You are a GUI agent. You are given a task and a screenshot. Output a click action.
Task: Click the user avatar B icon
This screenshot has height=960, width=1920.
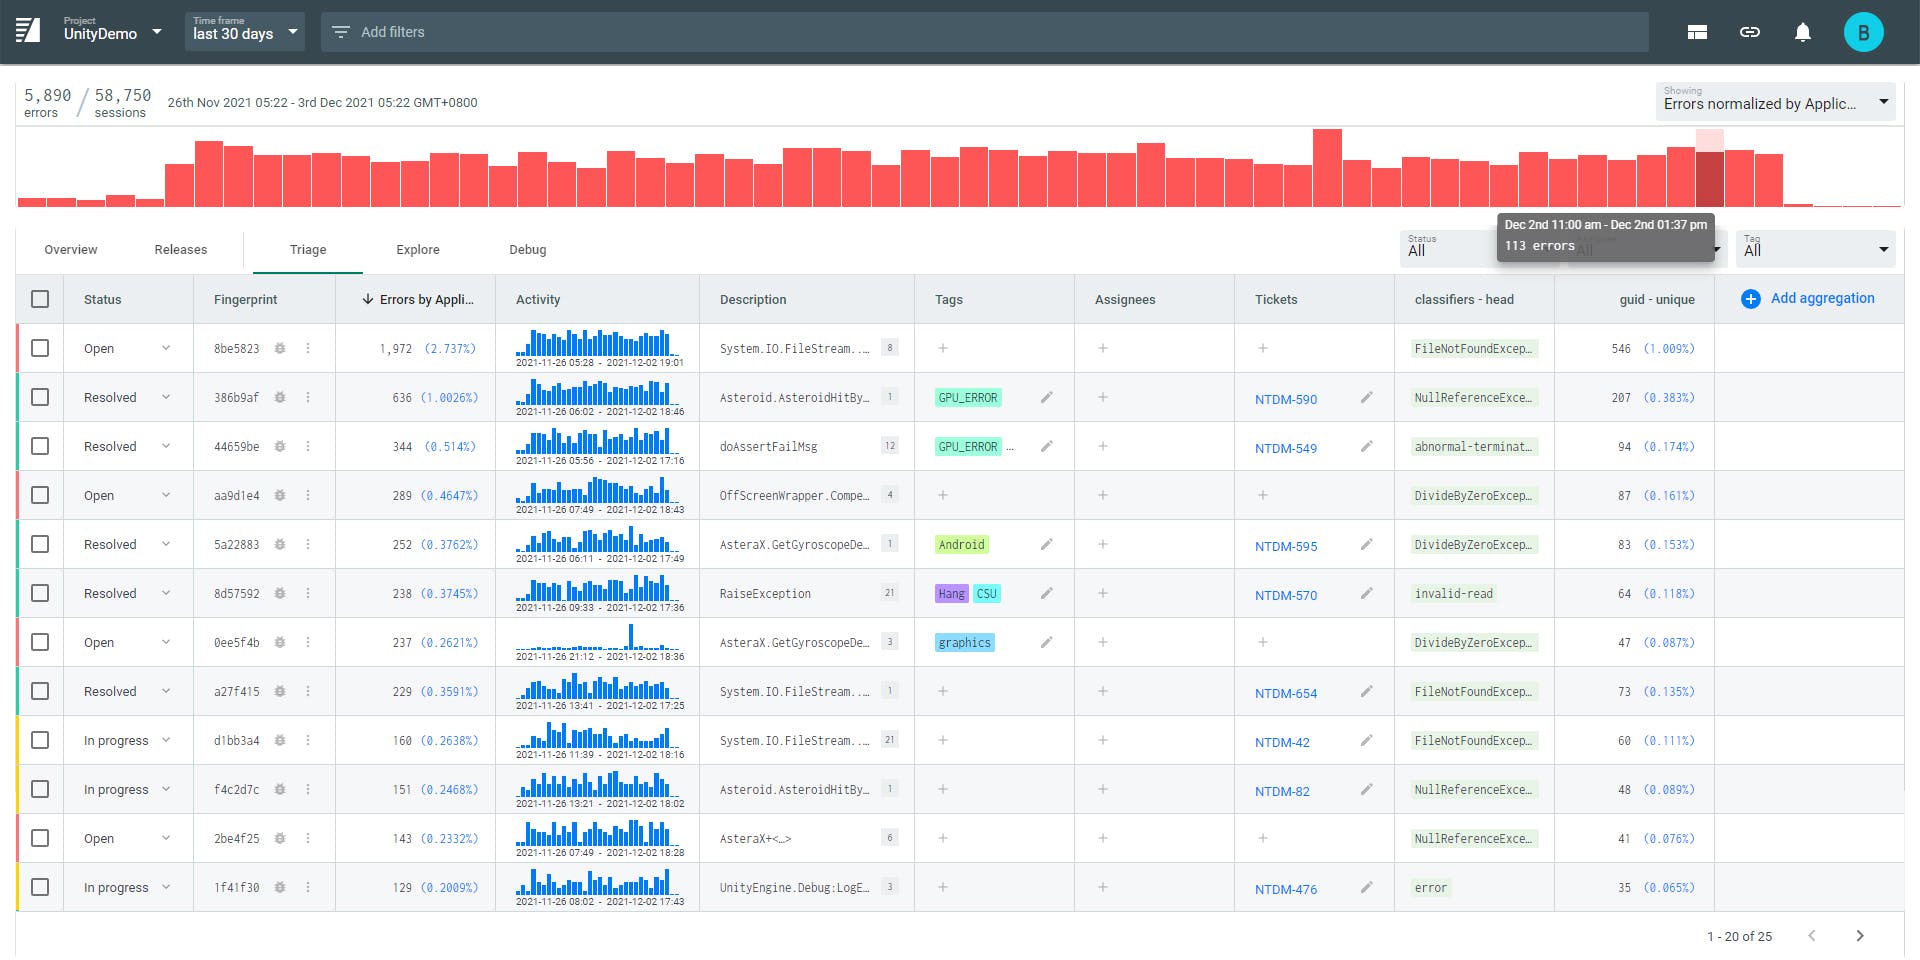coord(1862,32)
